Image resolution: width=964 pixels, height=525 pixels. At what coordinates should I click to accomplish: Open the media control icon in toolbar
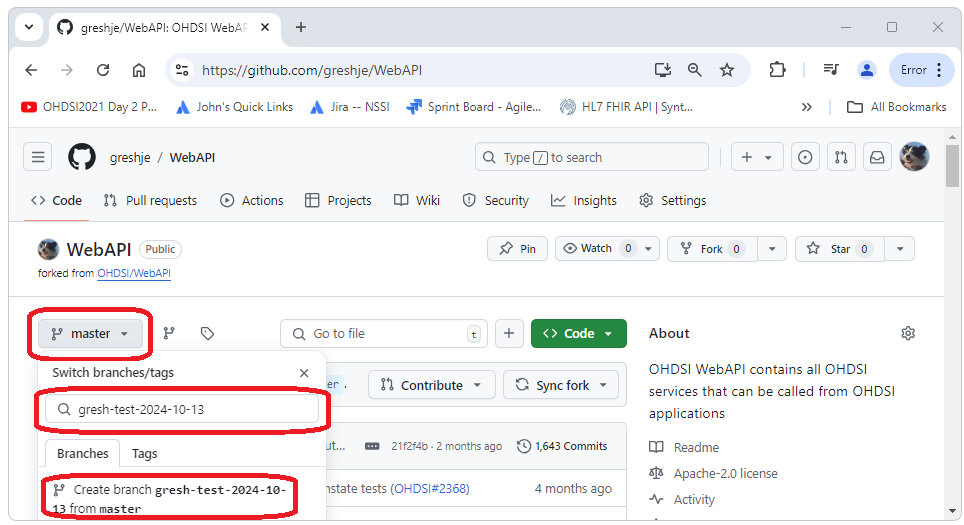click(831, 70)
